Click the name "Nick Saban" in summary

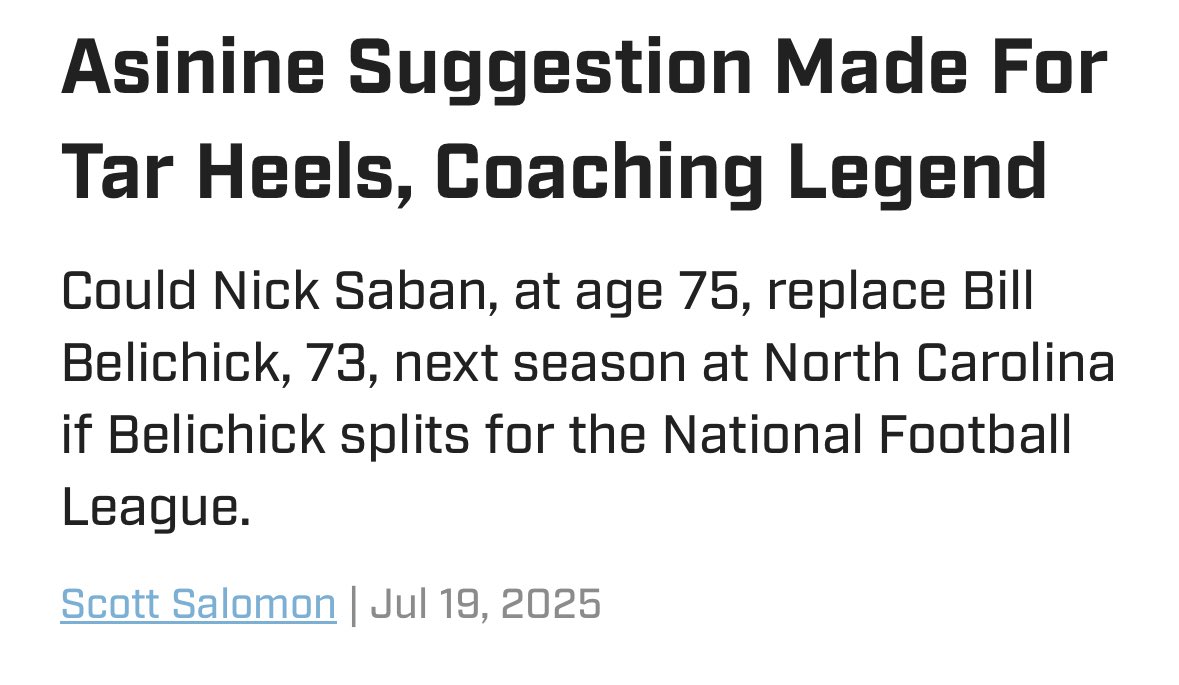[339, 292]
